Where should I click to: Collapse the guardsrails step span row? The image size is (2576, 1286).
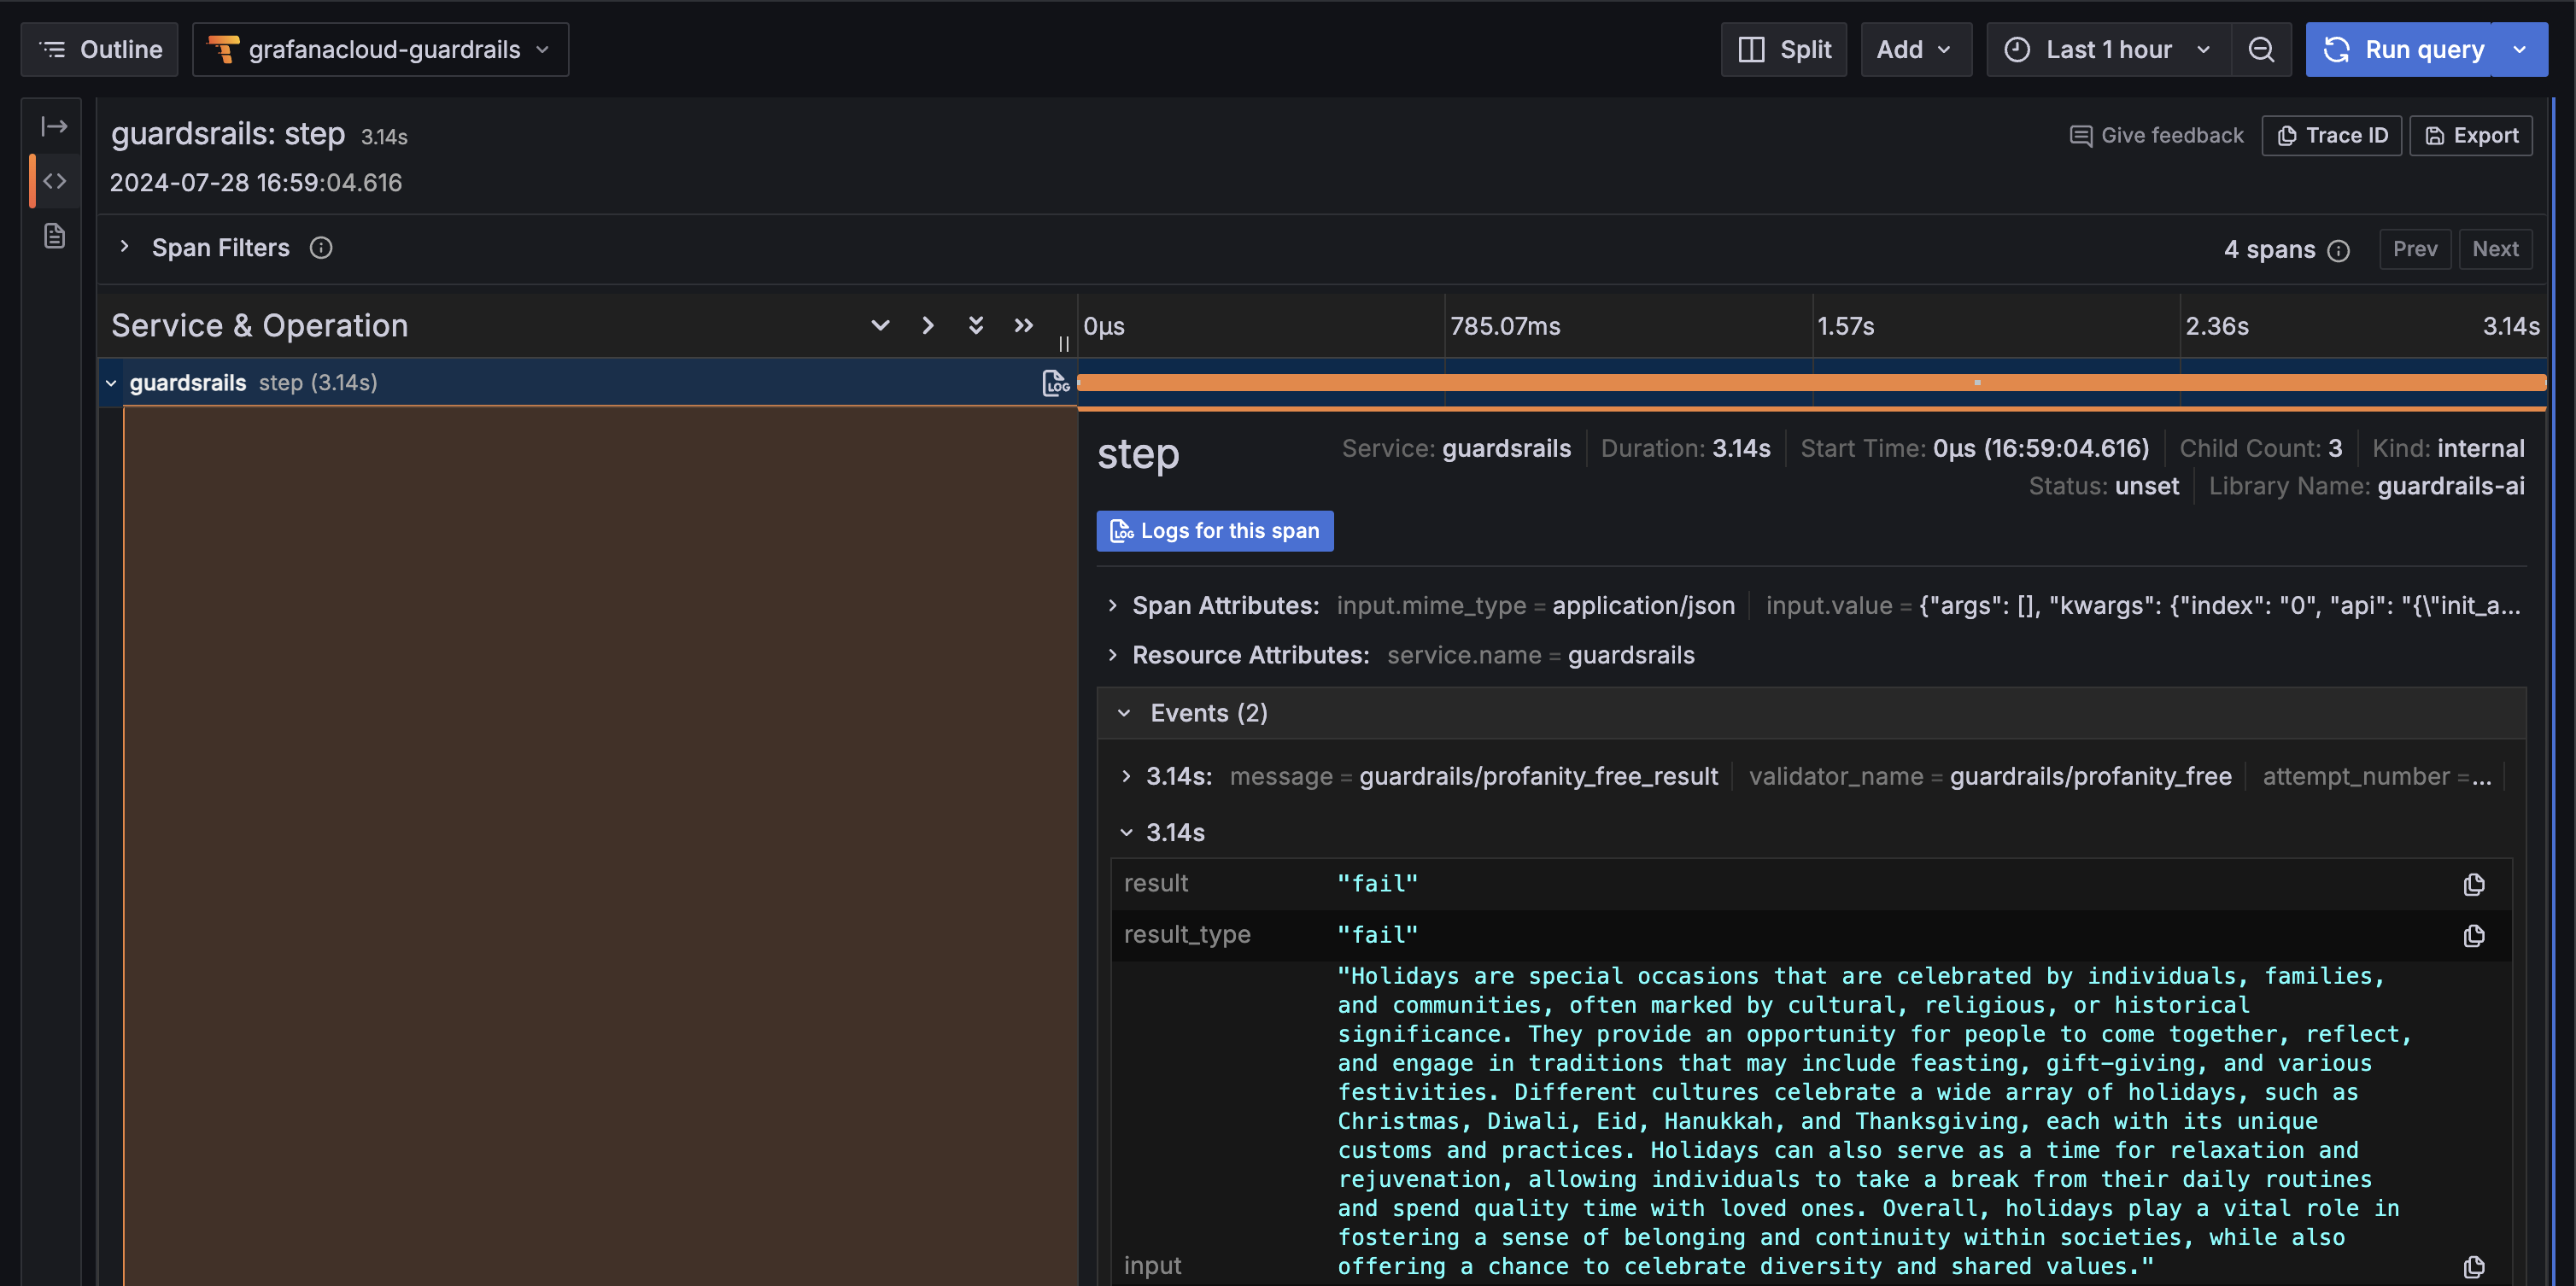(x=111, y=383)
